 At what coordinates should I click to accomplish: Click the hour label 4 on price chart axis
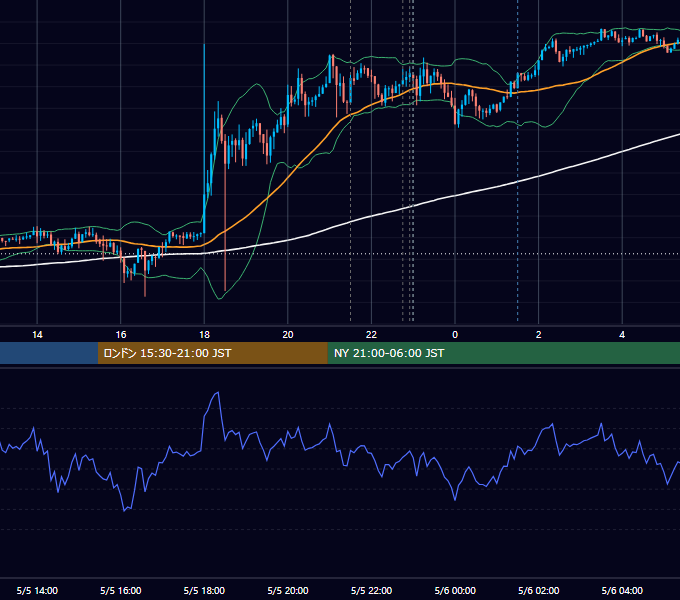[x=622, y=334]
